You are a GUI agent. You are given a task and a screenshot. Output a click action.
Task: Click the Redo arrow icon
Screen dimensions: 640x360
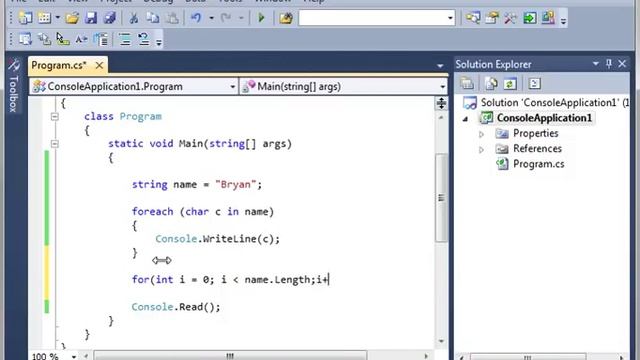pos(226,18)
